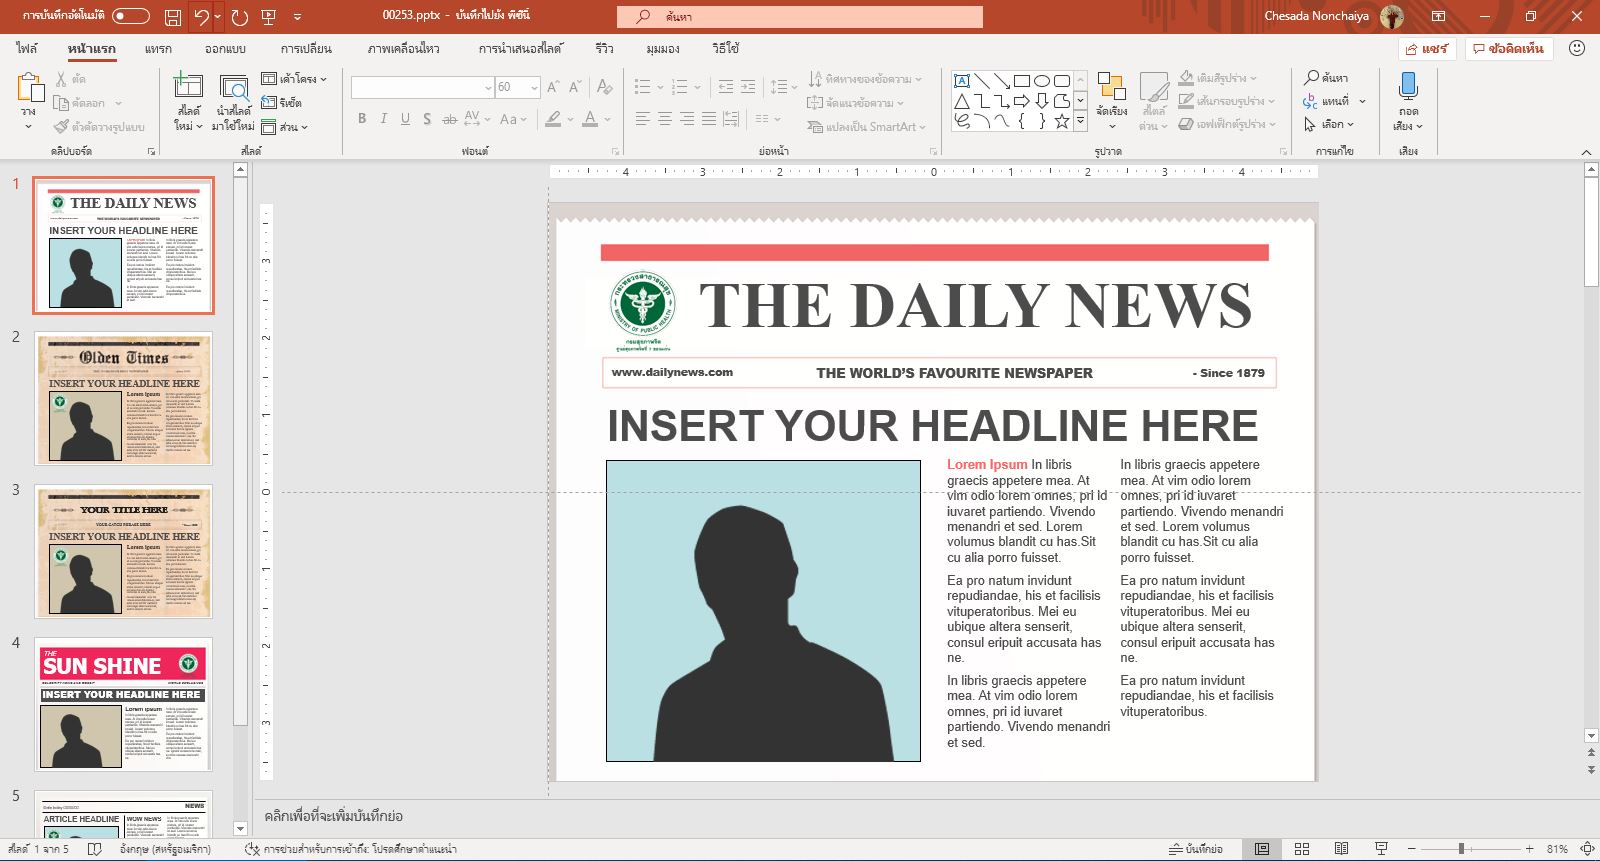
Task: Click the Reuse Slides icon
Action: point(233,88)
